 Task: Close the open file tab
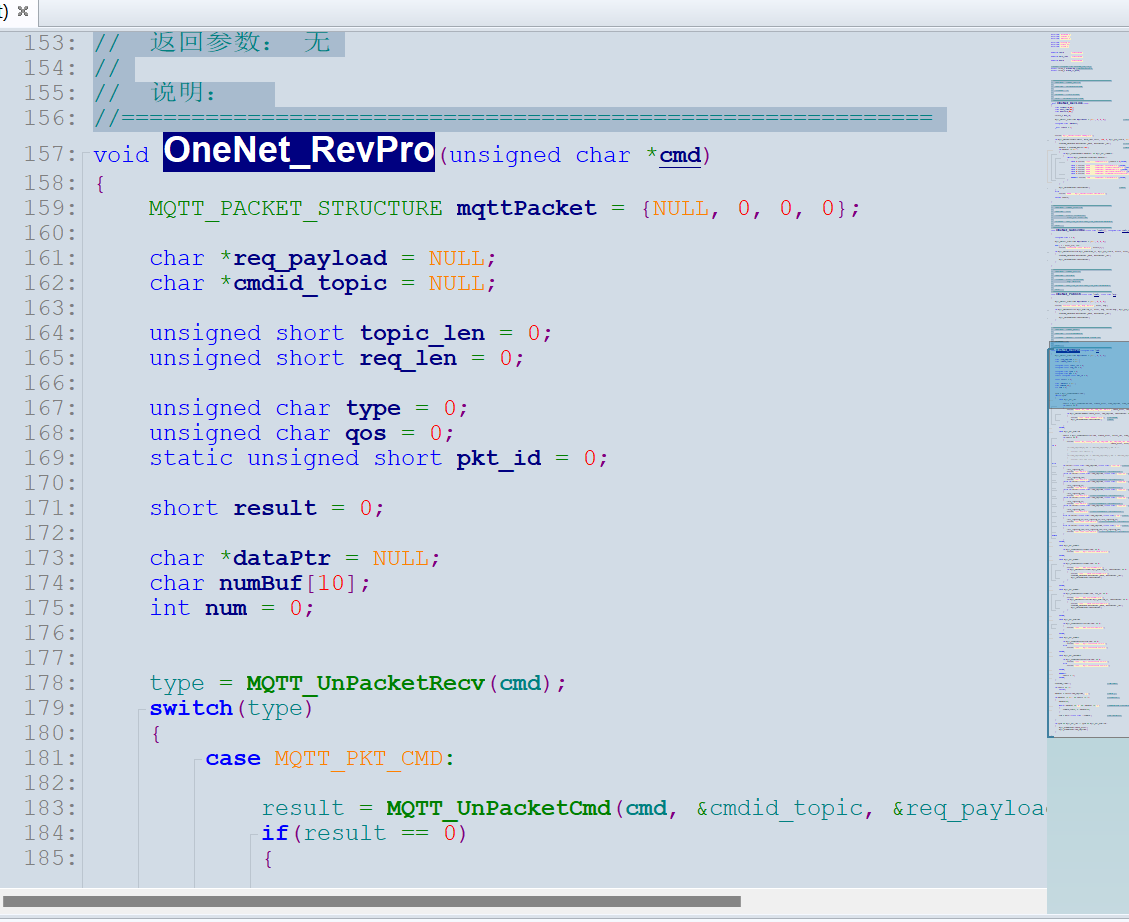(x=23, y=11)
